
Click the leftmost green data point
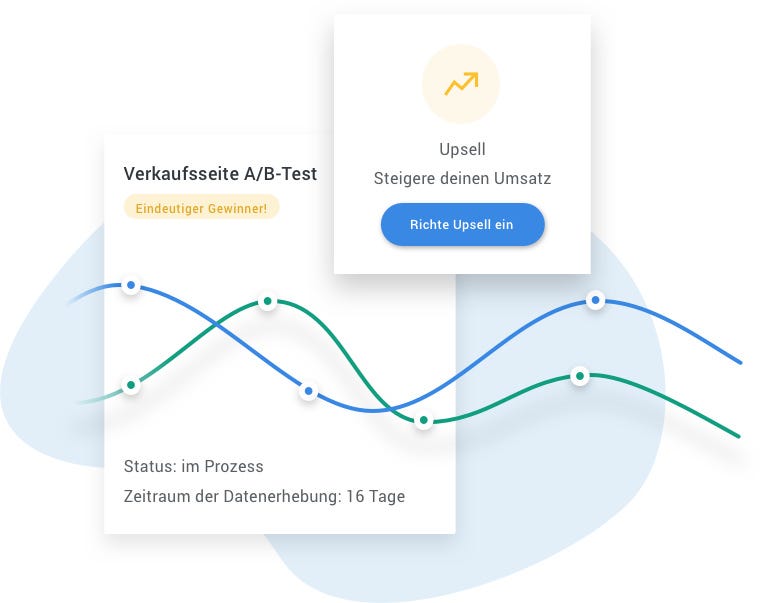130,385
